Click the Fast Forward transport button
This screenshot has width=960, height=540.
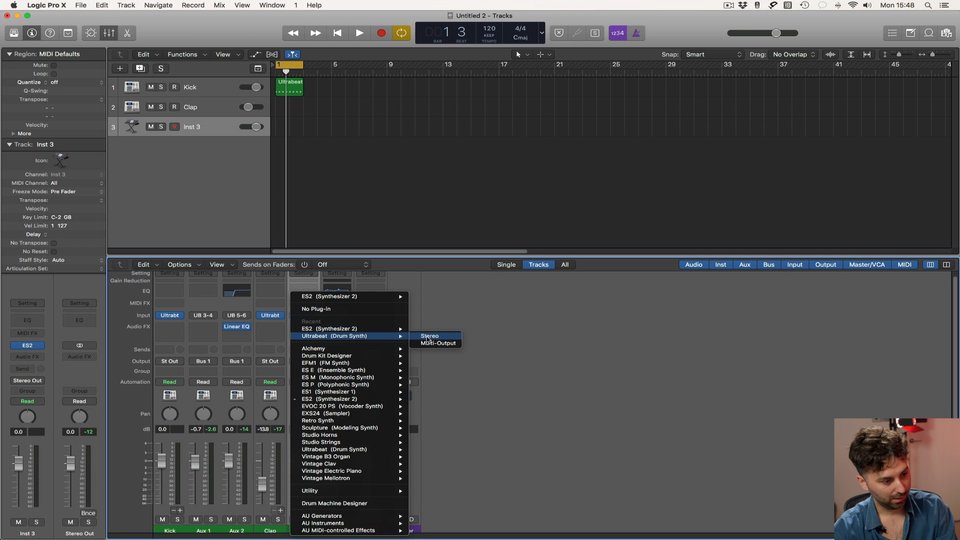[x=315, y=33]
